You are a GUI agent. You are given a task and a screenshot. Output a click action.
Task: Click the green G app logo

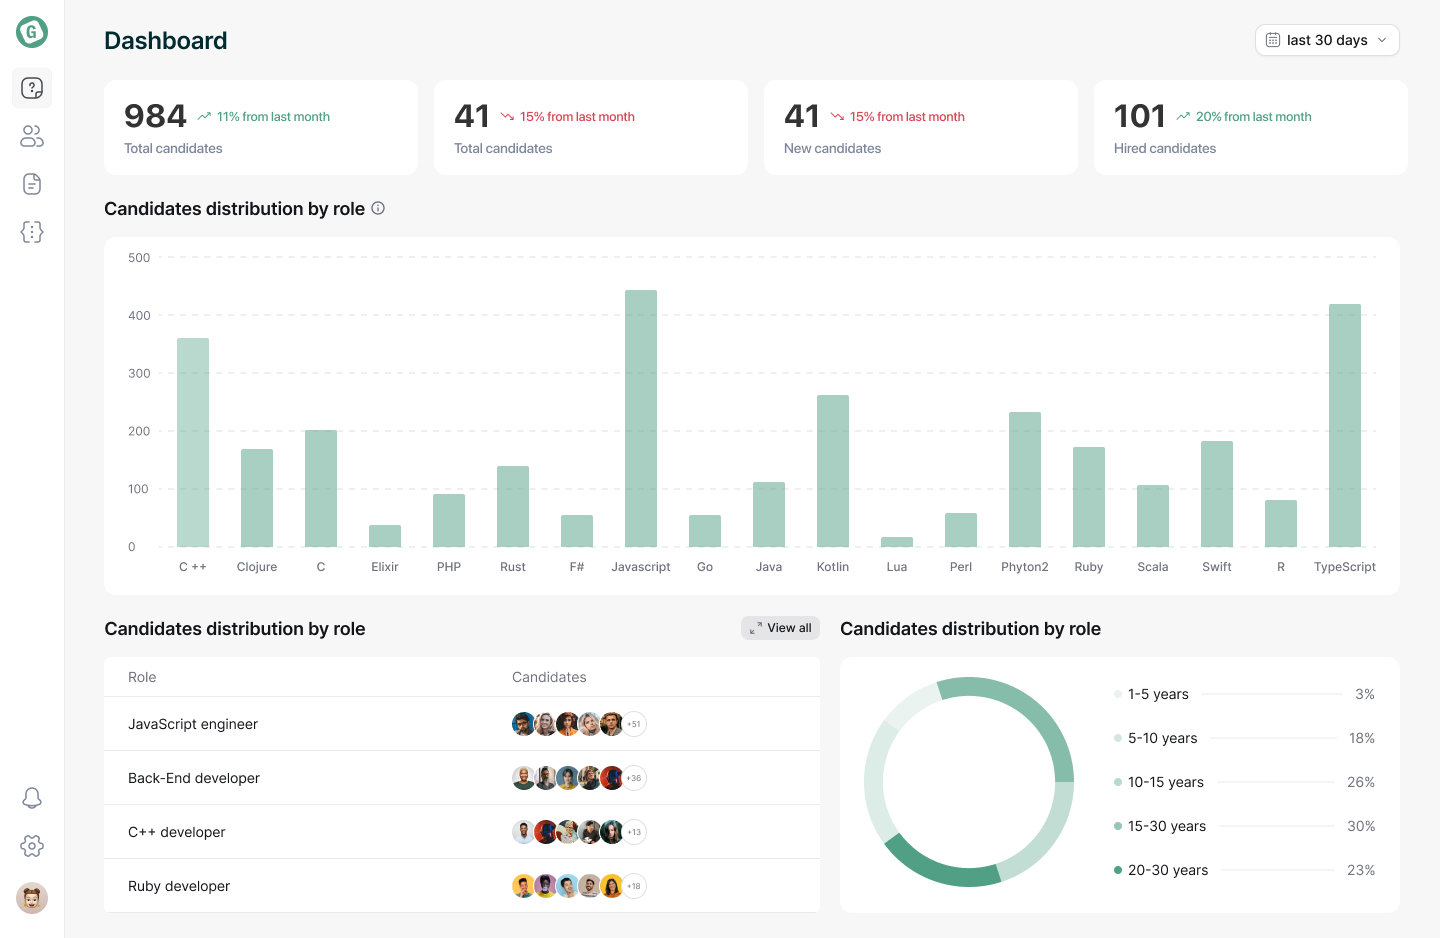pos(31,31)
